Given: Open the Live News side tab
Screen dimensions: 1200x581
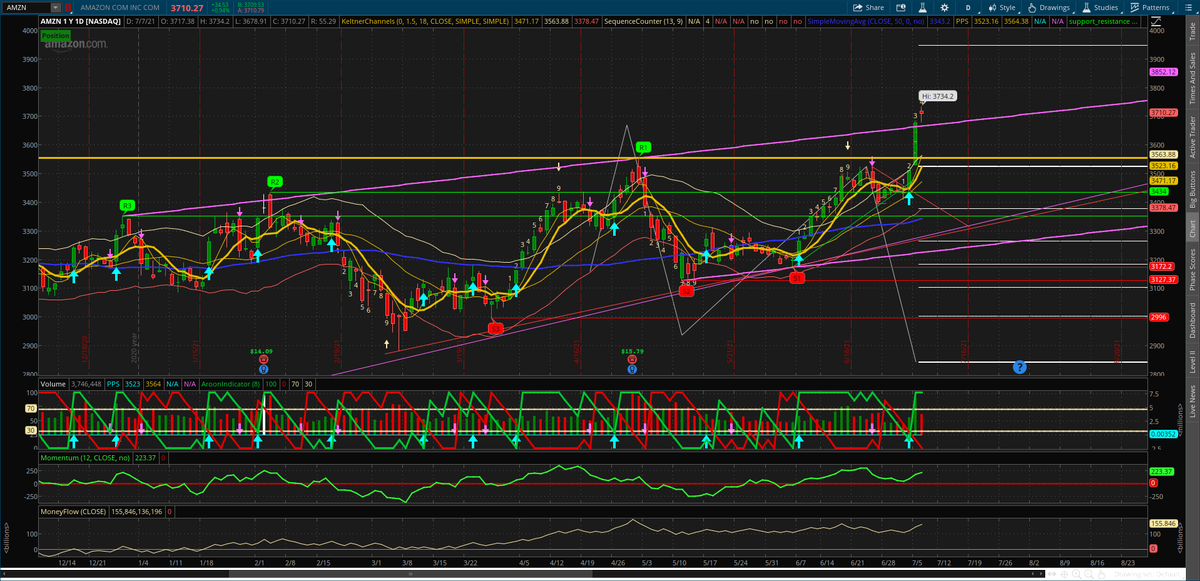Looking at the screenshot, I should pyautogui.click(x=1191, y=402).
